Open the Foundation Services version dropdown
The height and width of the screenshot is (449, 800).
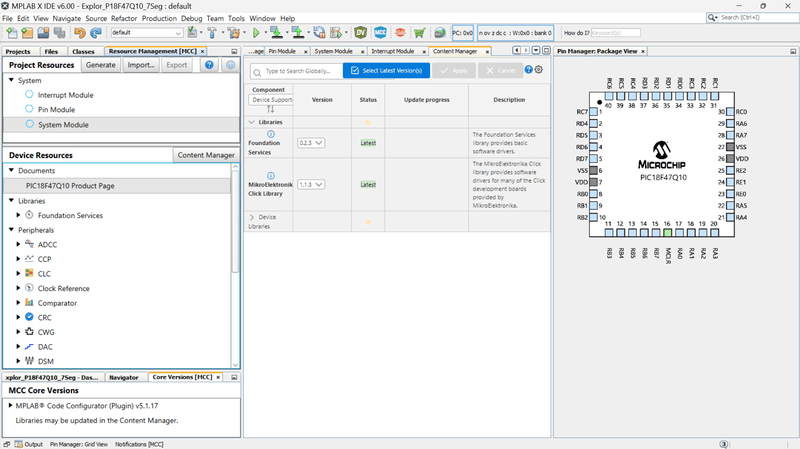tap(311, 143)
